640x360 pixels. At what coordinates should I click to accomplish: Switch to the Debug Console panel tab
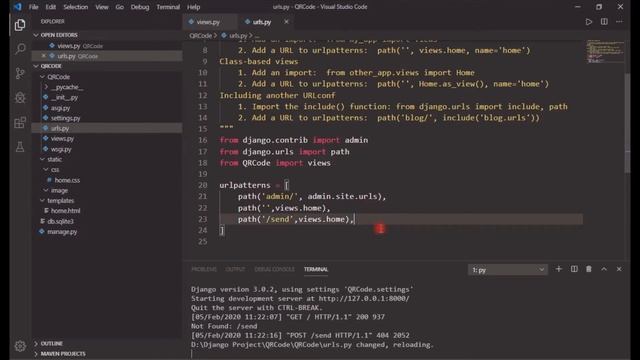point(274,269)
